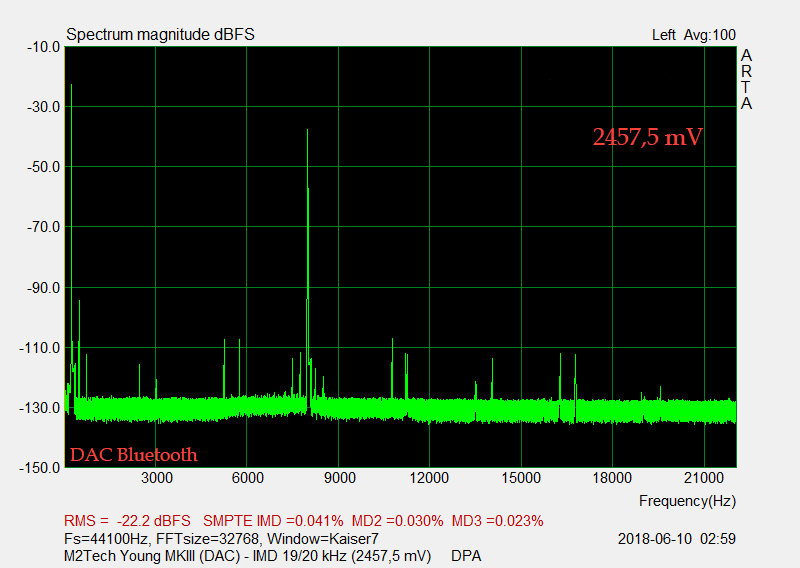Click the 'SMPTE IMD =0.041%' readout
Viewport: 800px width, 568px height.
(x=273, y=521)
